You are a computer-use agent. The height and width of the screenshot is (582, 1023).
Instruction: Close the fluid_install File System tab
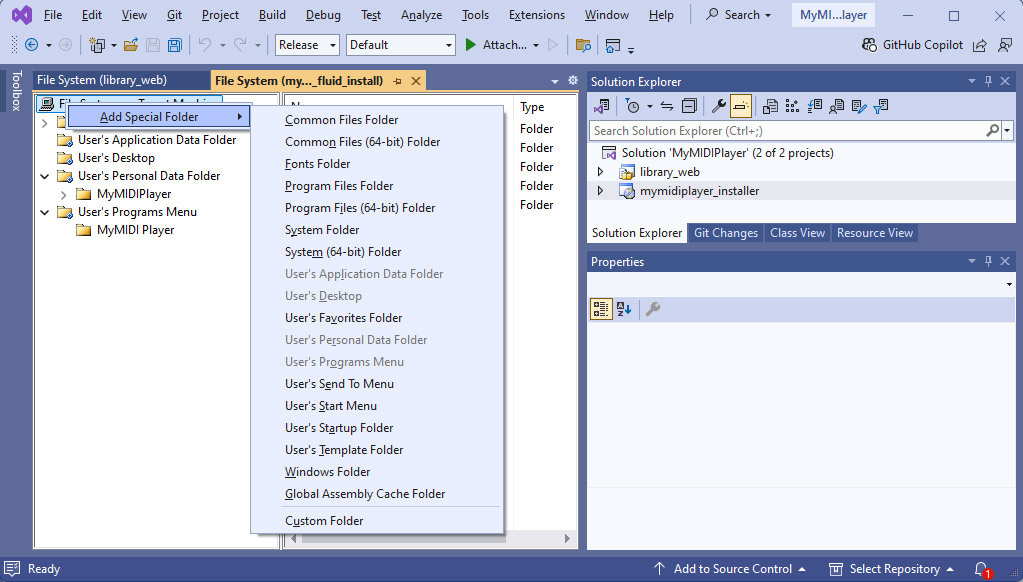416,81
